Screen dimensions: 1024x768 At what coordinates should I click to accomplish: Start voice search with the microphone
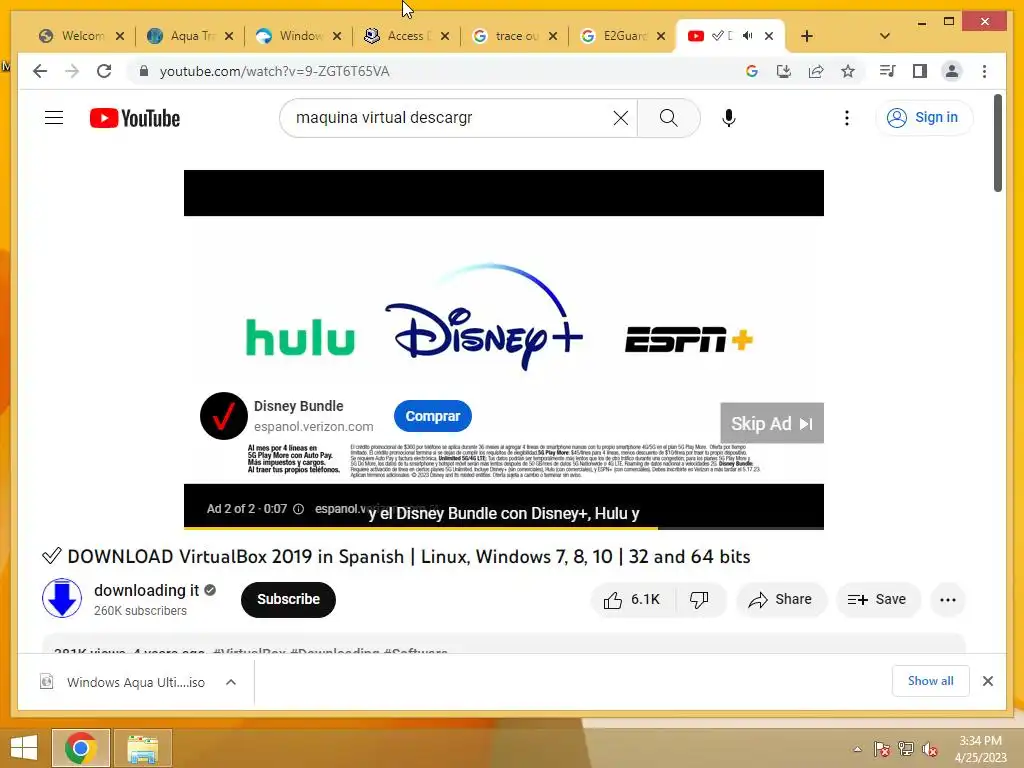click(x=729, y=118)
